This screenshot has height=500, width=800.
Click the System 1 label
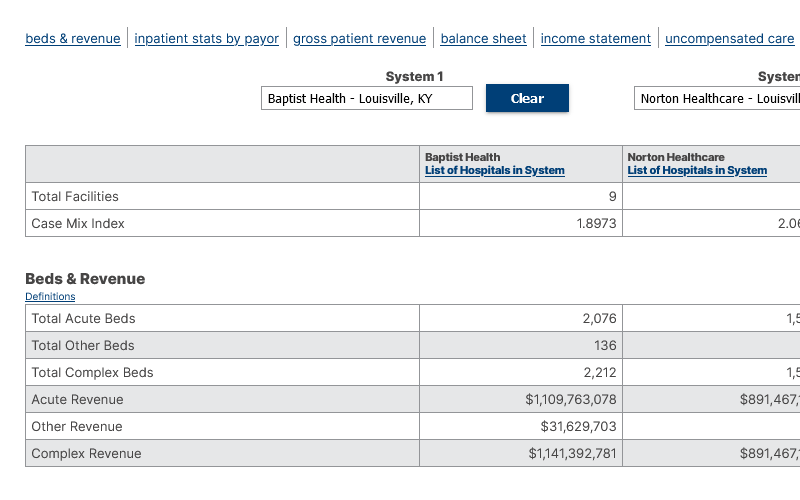[x=414, y=77]
